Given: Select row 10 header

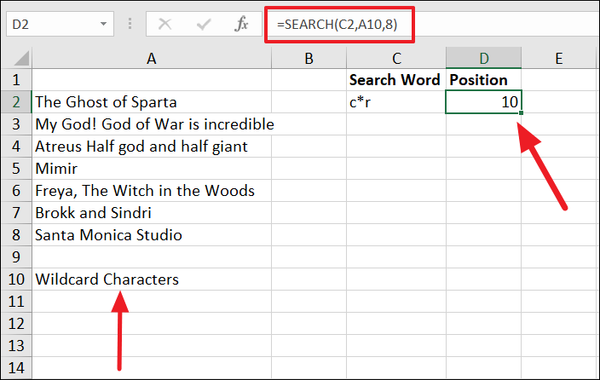Looking at the screenshot, I should (17, 279).
